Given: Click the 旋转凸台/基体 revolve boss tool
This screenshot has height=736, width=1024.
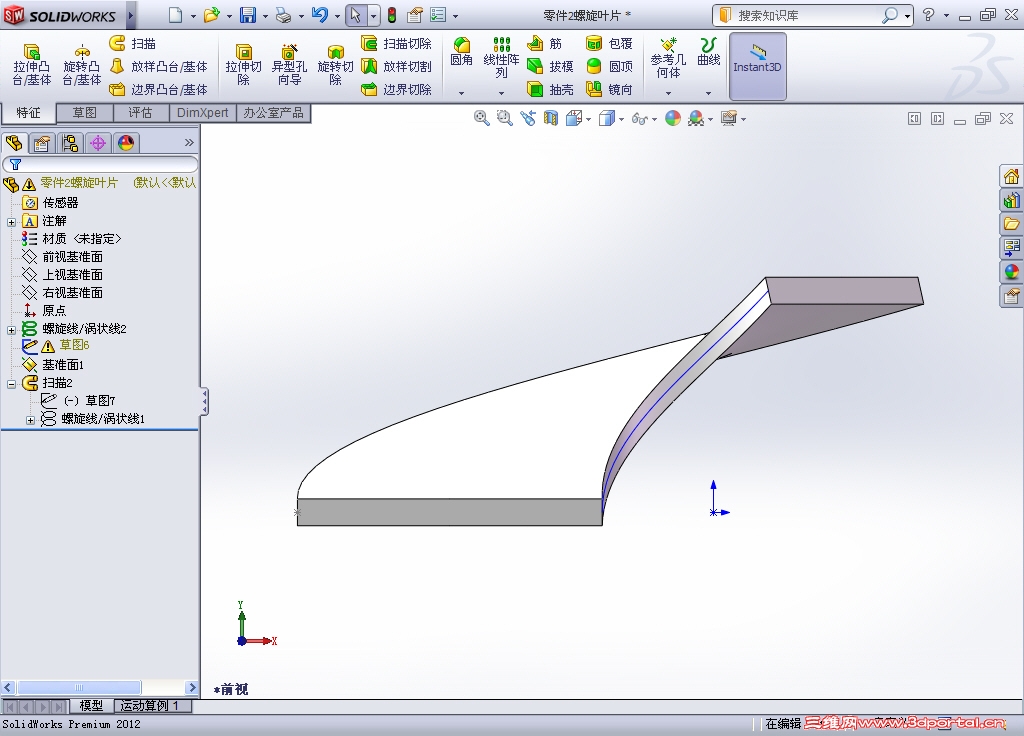Looking at the screenshot, I should click(82, 65).
